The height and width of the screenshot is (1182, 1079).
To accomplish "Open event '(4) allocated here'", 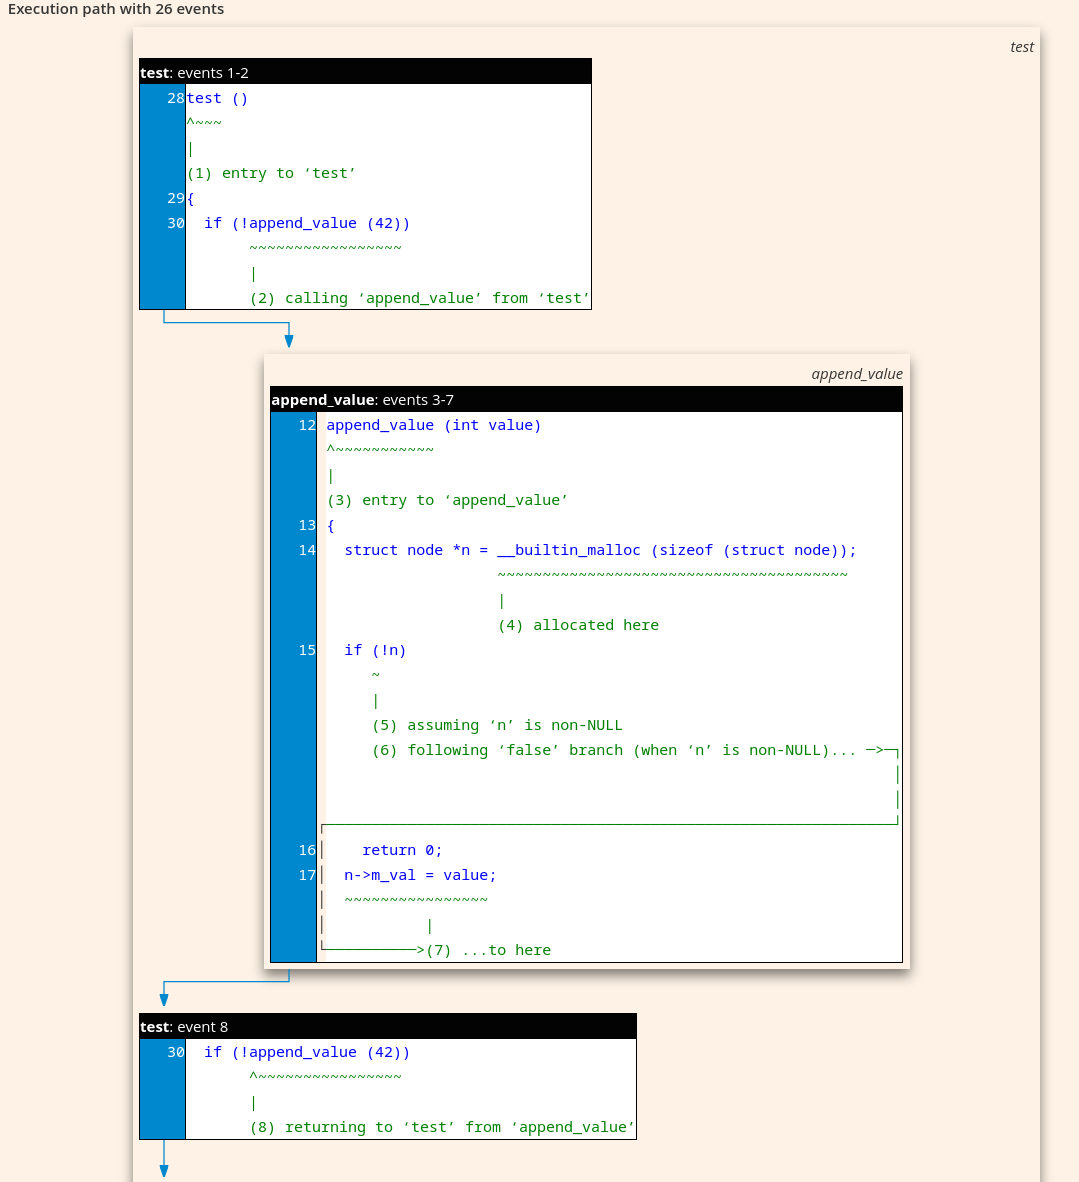I will [x=577, y=624].
